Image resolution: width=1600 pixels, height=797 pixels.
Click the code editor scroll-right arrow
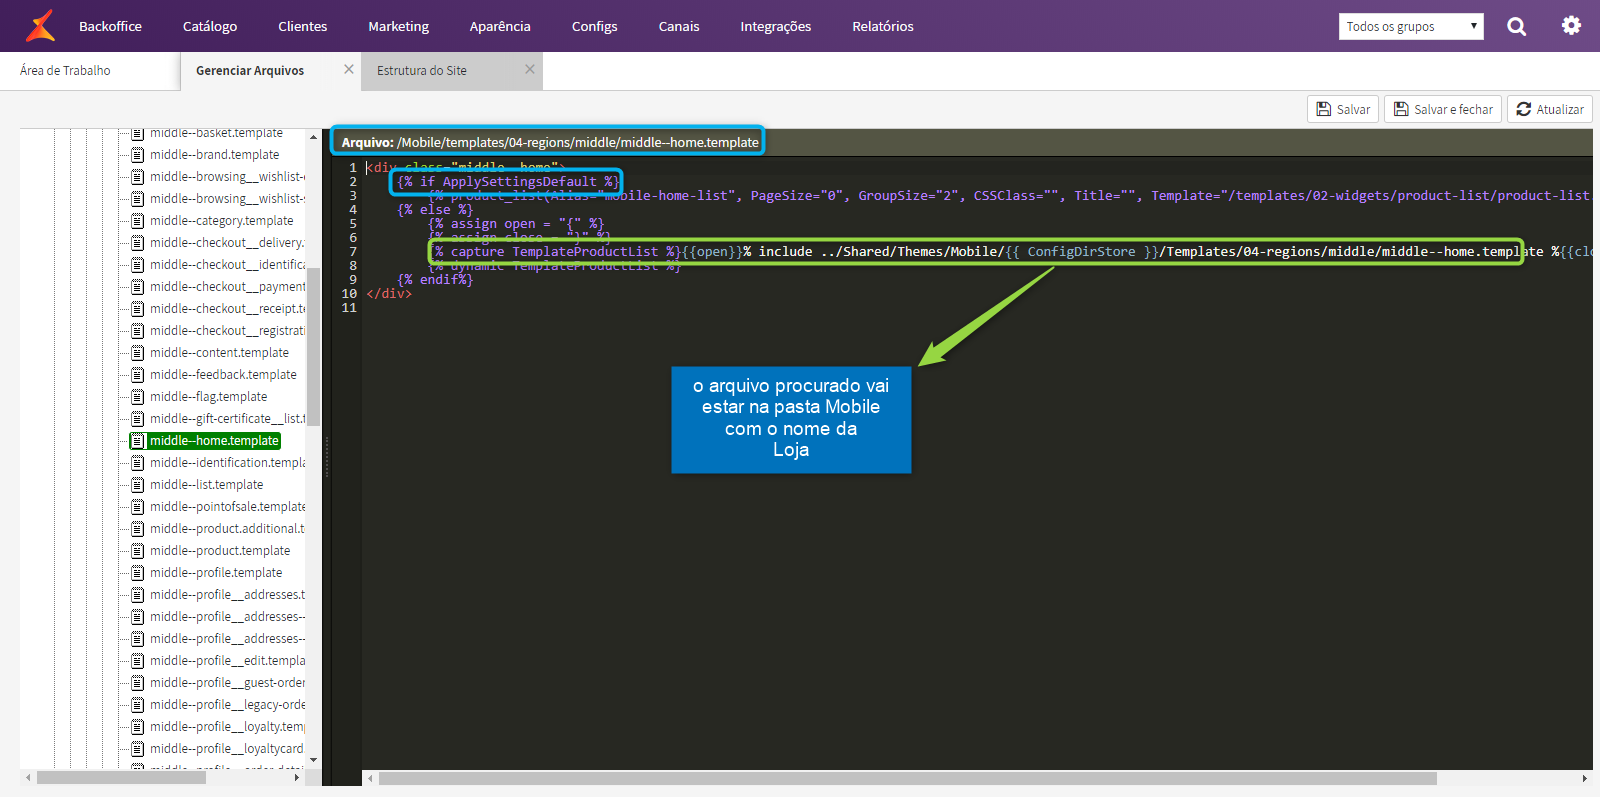(1584, 778)
